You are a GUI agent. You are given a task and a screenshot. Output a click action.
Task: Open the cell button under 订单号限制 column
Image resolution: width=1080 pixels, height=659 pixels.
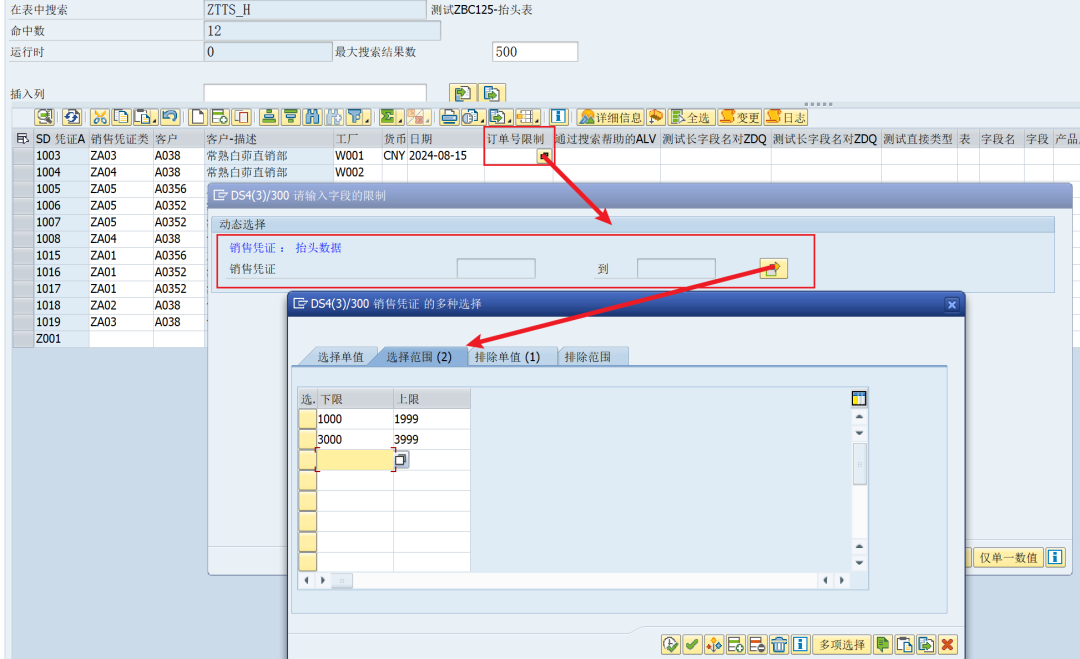tap(544, 156)
